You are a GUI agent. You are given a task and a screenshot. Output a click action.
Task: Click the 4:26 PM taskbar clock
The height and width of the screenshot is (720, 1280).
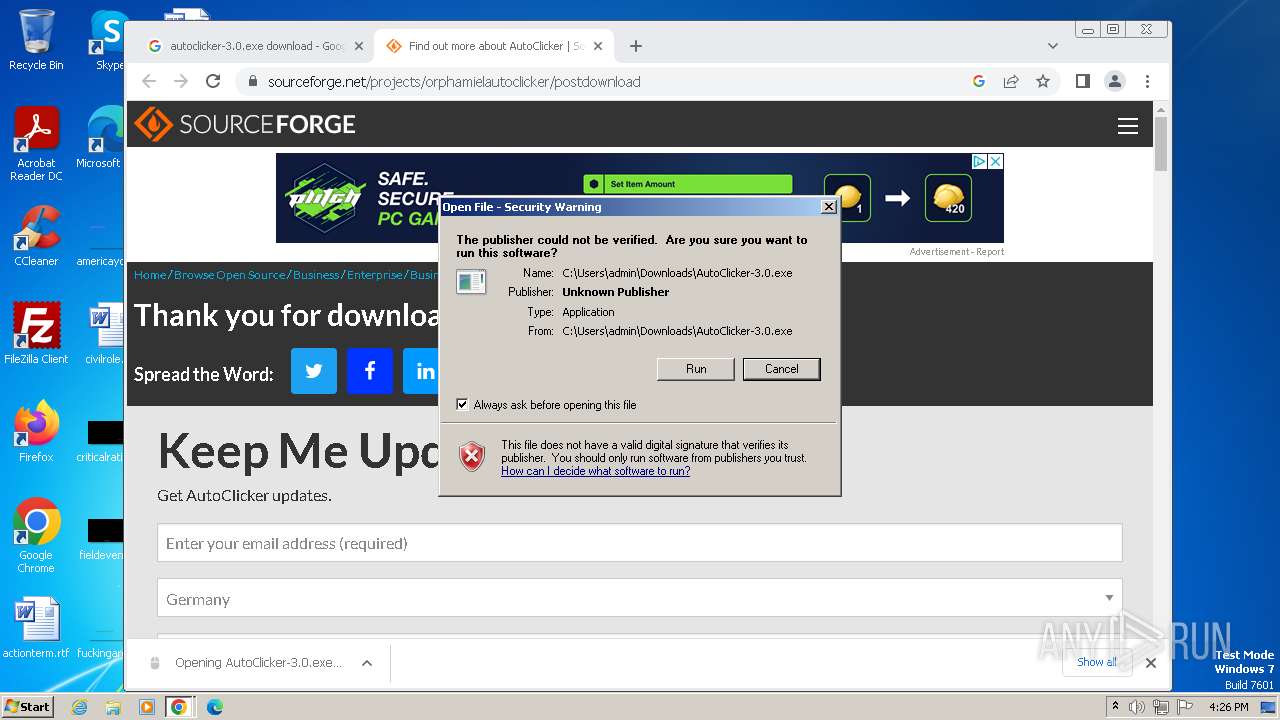tap(1229, 707)
